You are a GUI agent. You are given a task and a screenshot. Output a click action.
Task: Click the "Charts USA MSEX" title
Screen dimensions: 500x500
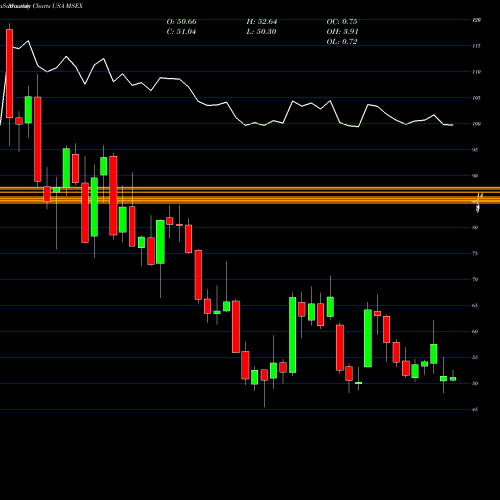58,6
